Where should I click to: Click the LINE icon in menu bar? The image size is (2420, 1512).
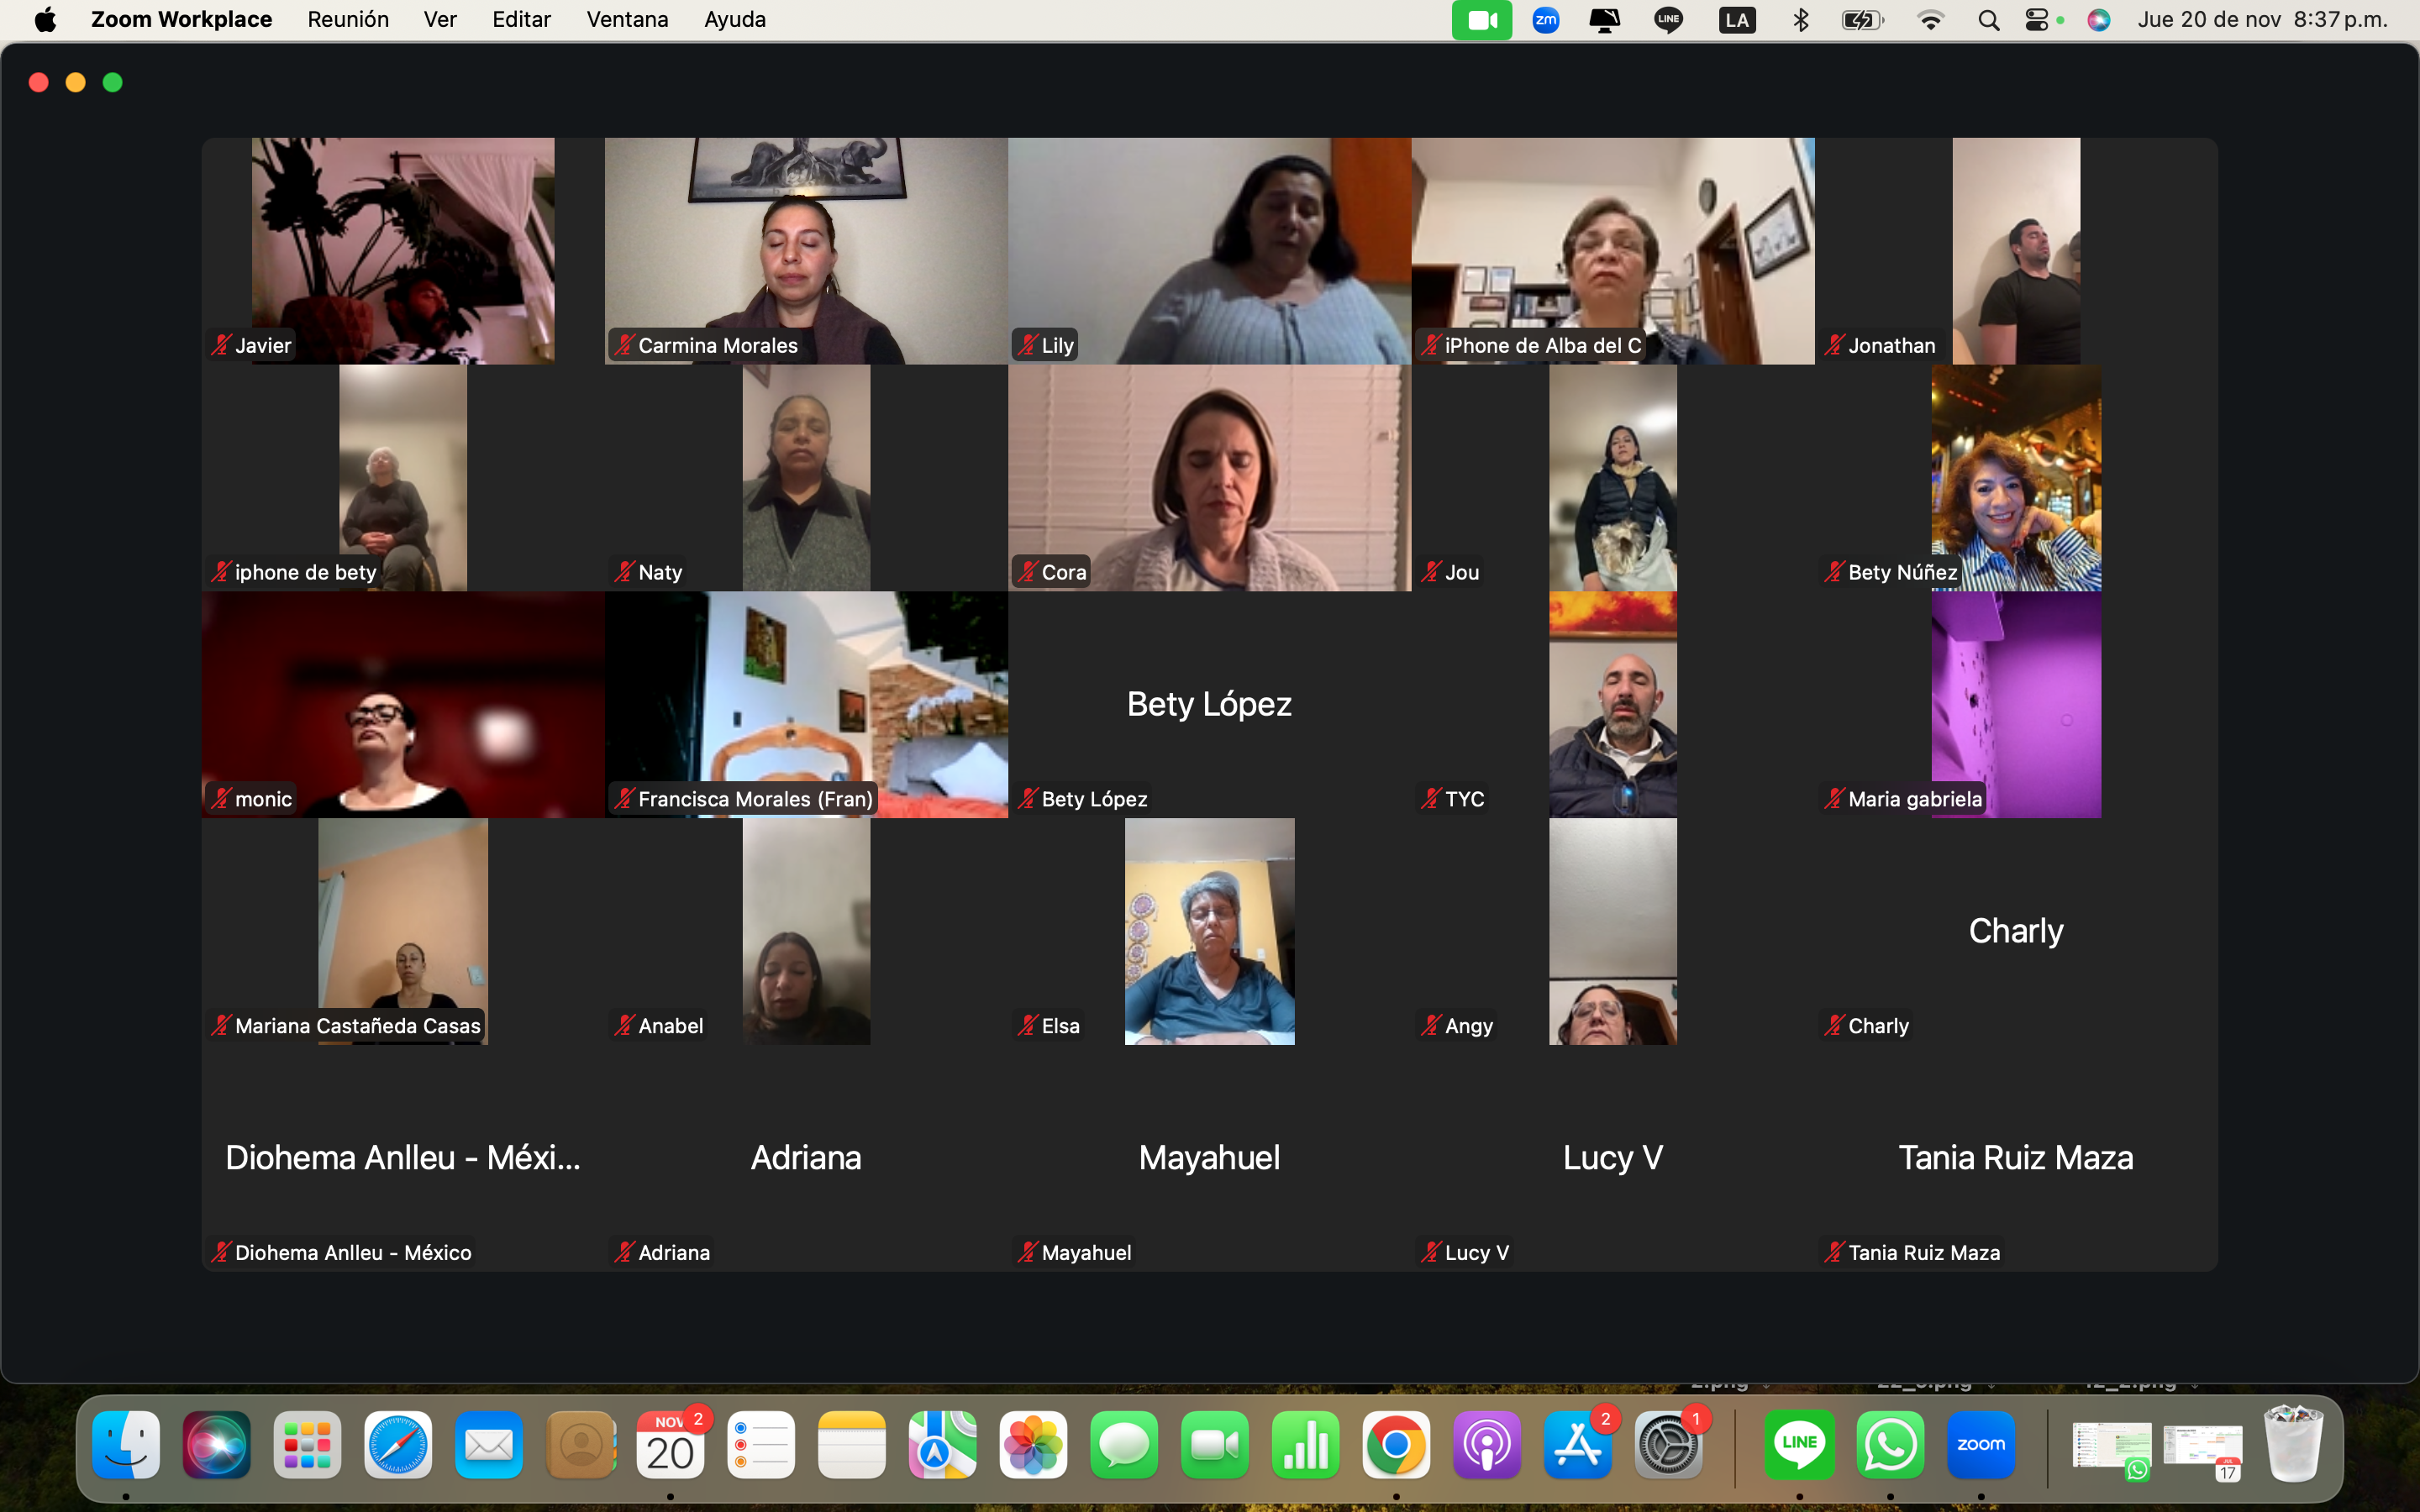point(1668,20)
